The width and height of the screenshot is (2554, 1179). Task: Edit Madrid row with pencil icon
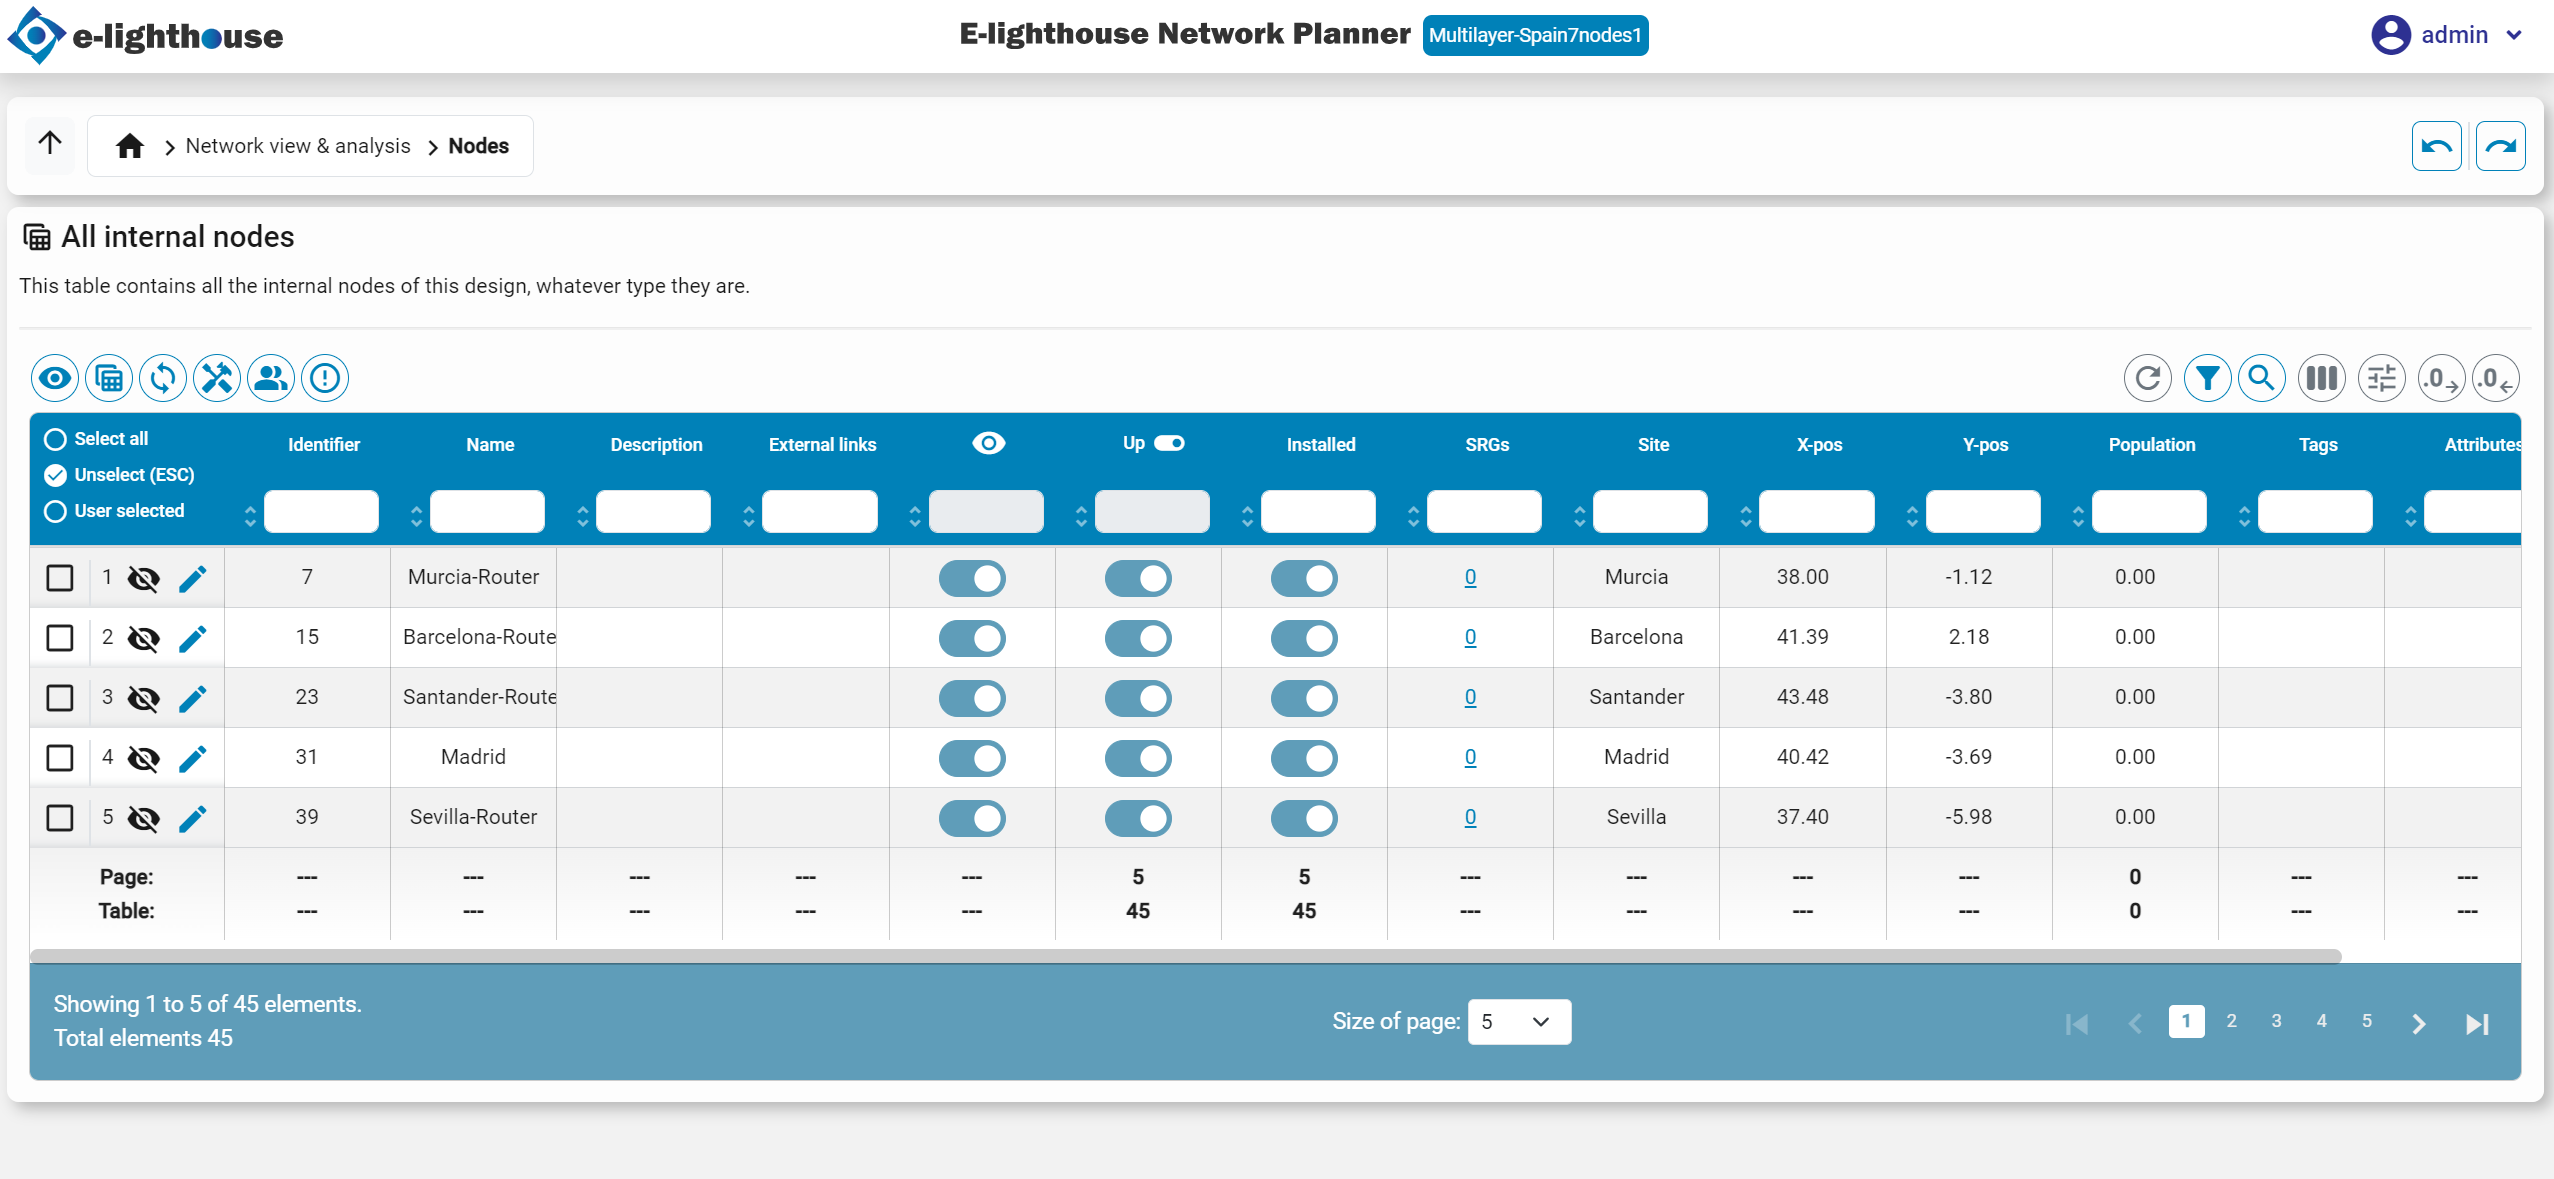[x=193, y=758]
